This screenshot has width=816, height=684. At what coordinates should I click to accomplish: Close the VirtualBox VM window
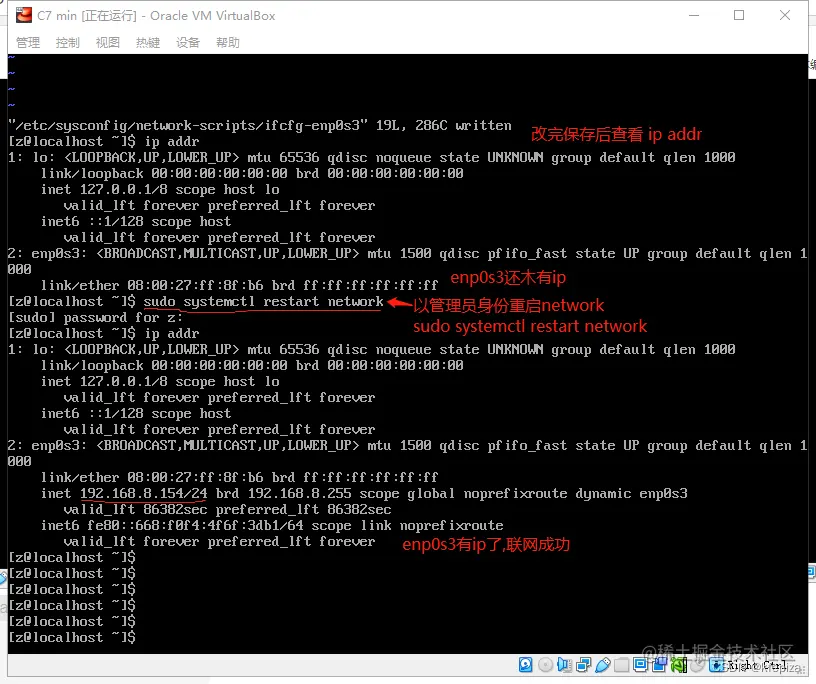coord(785,16)
